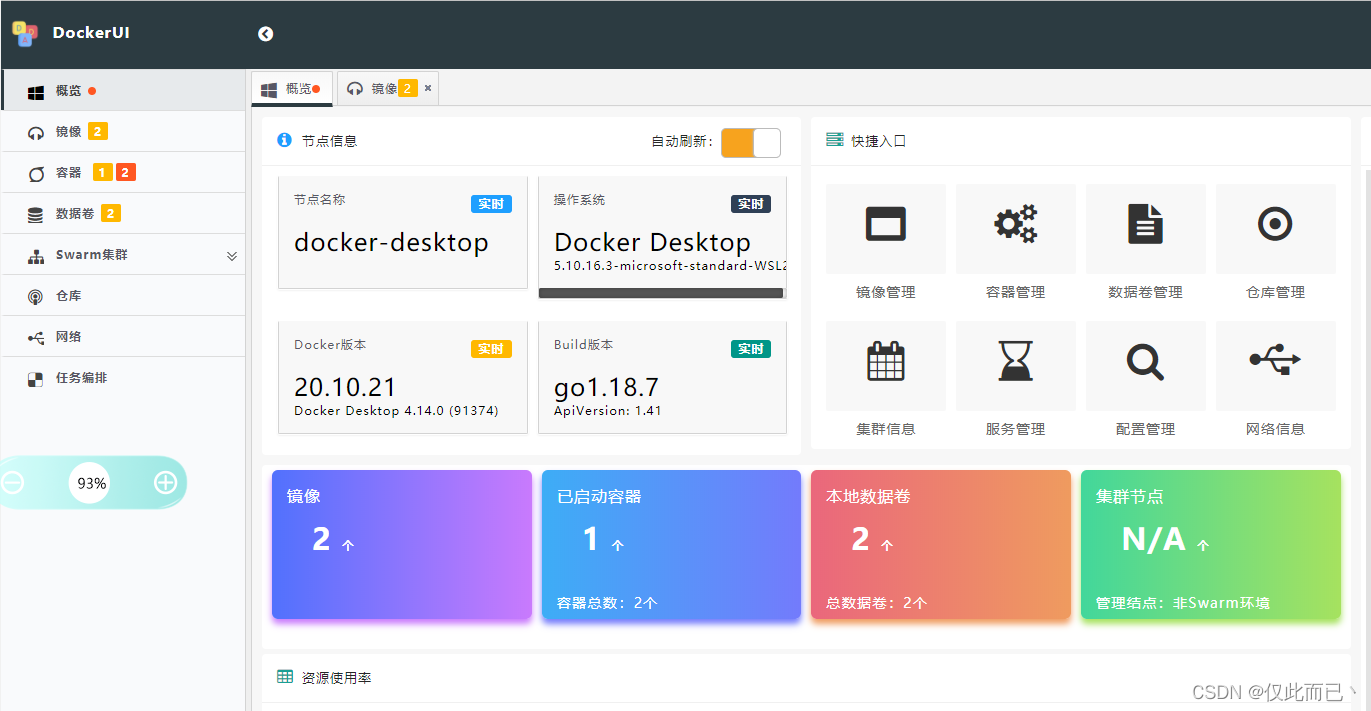Screen dimensions: 1371x711
Task: Click the headphones icon beside sidebar 镜像
Action: [x=36, y=133]
